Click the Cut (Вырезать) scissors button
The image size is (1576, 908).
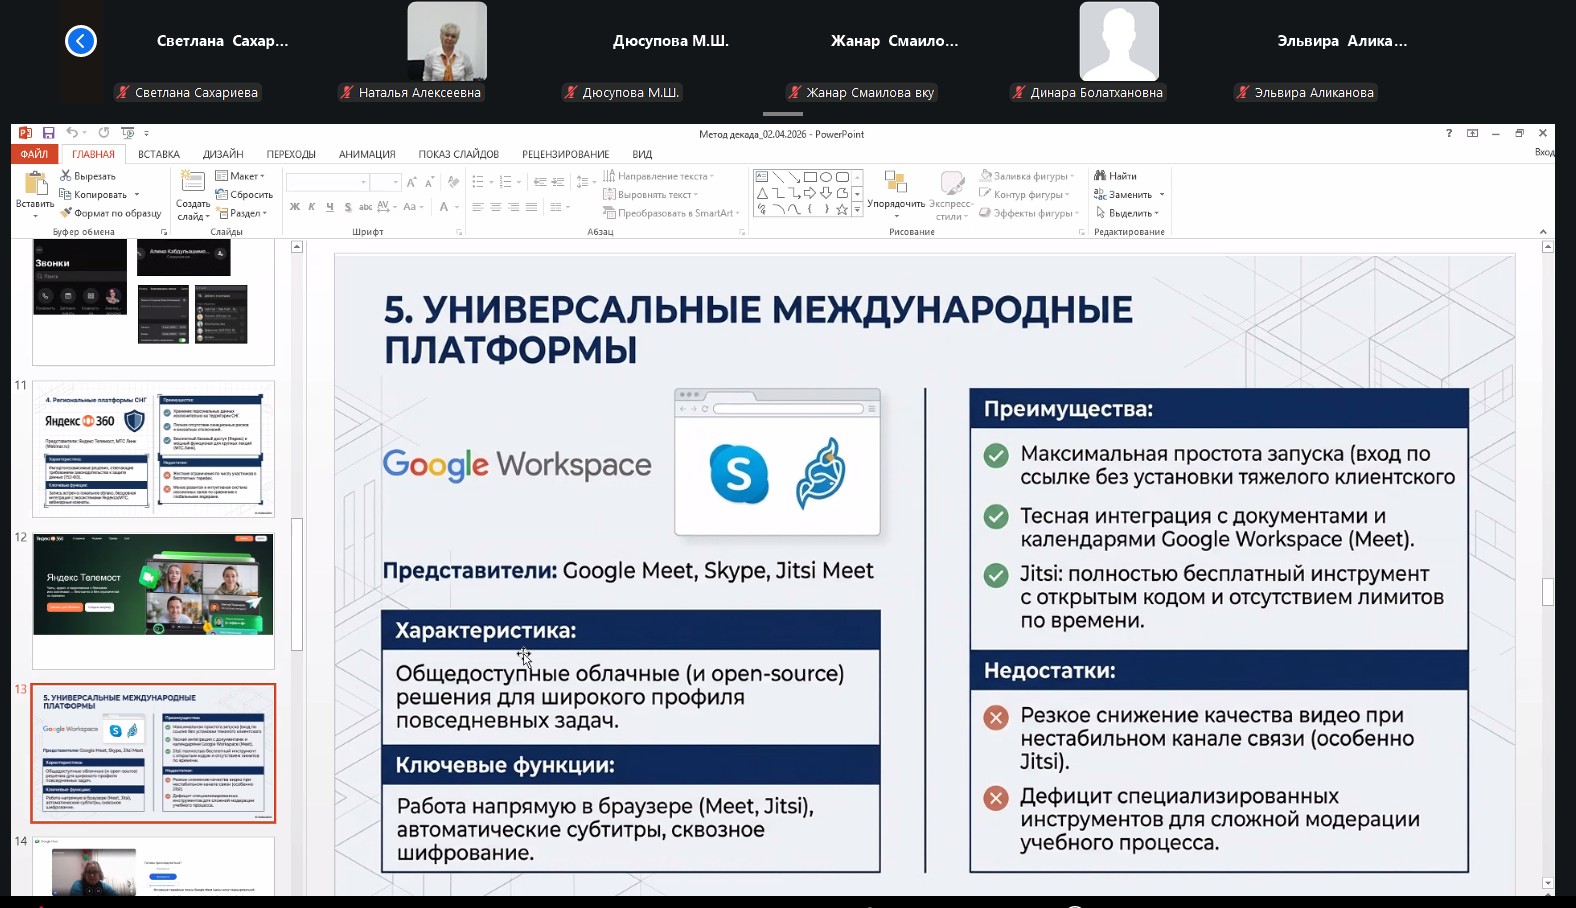[88, 176]
